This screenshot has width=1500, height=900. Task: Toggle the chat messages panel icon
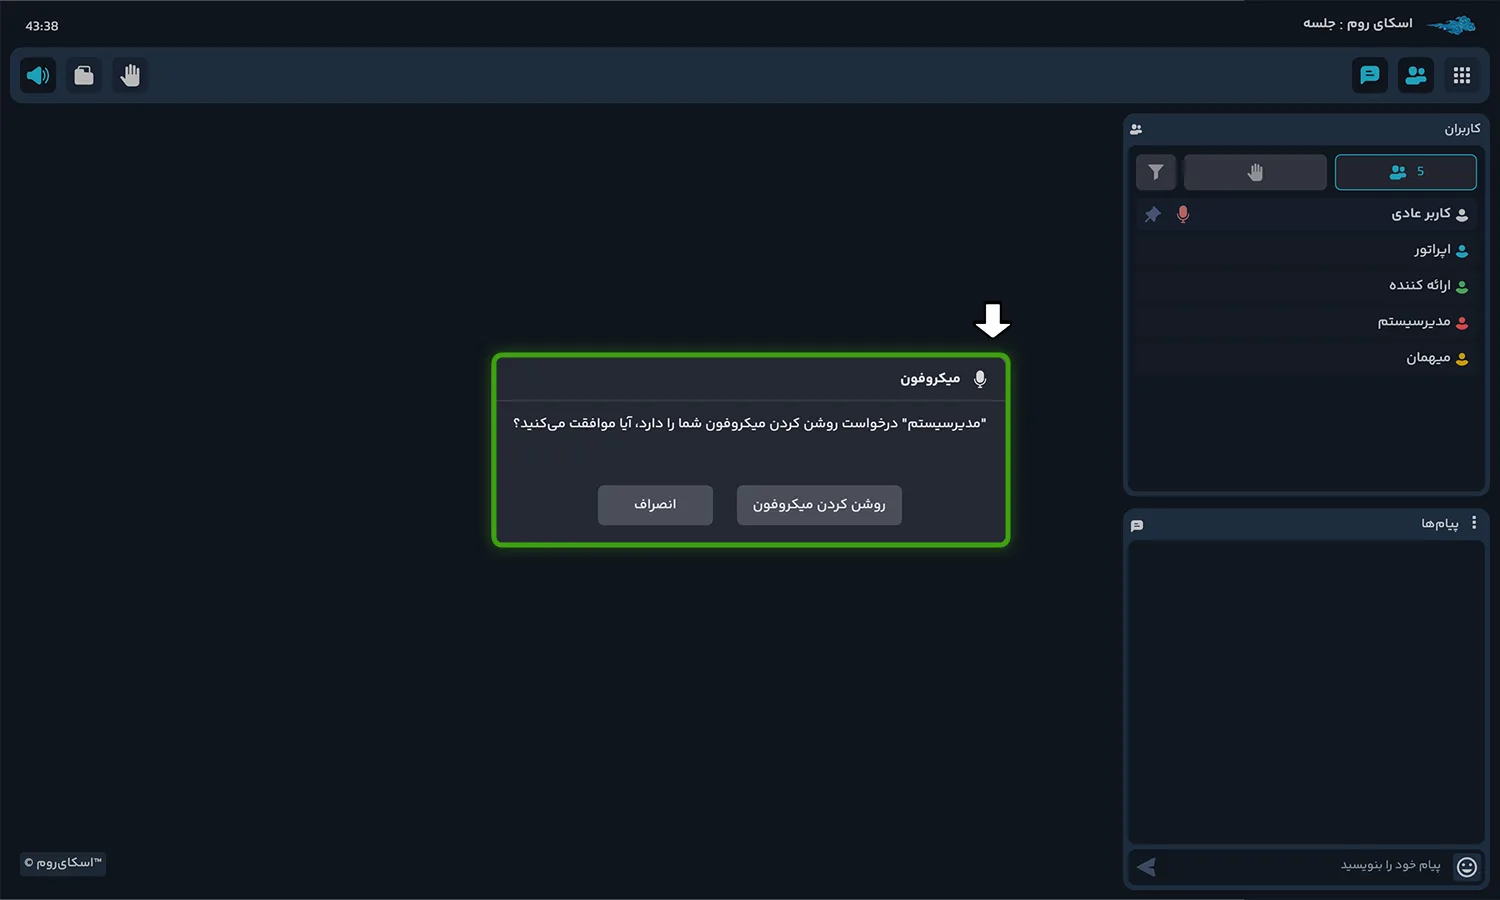click(x=1370, y=75)
